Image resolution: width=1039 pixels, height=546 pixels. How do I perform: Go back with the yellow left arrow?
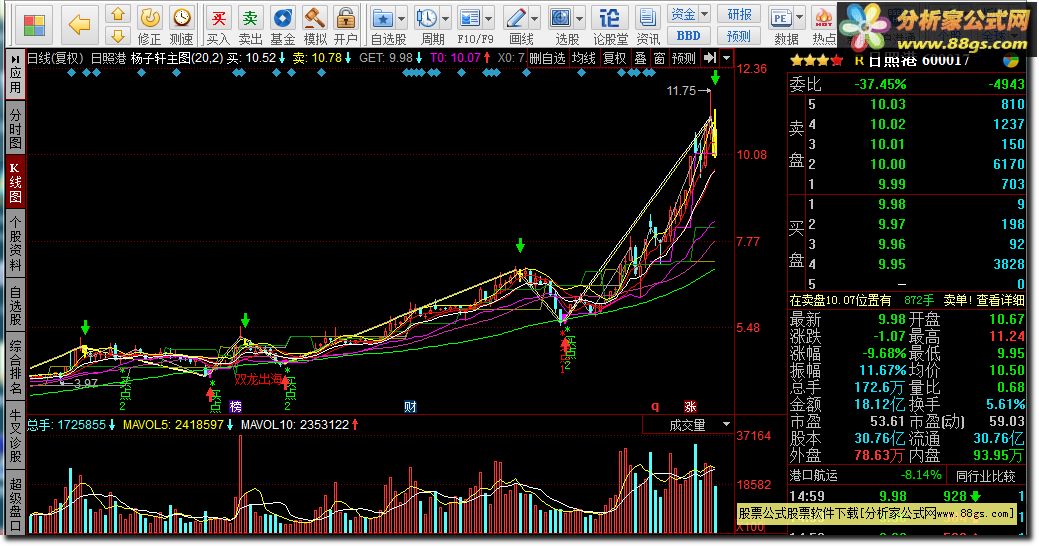(80, 25)
